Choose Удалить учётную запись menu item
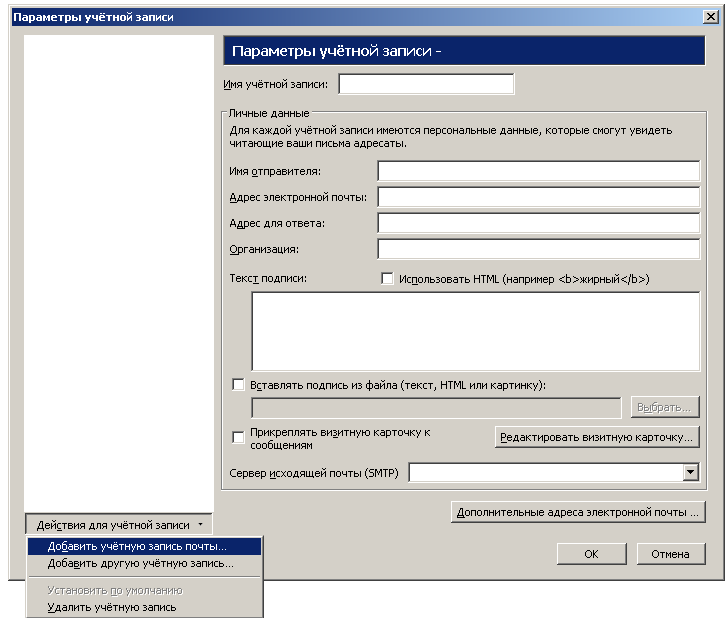Screen dimensions: 728x618 144,607
